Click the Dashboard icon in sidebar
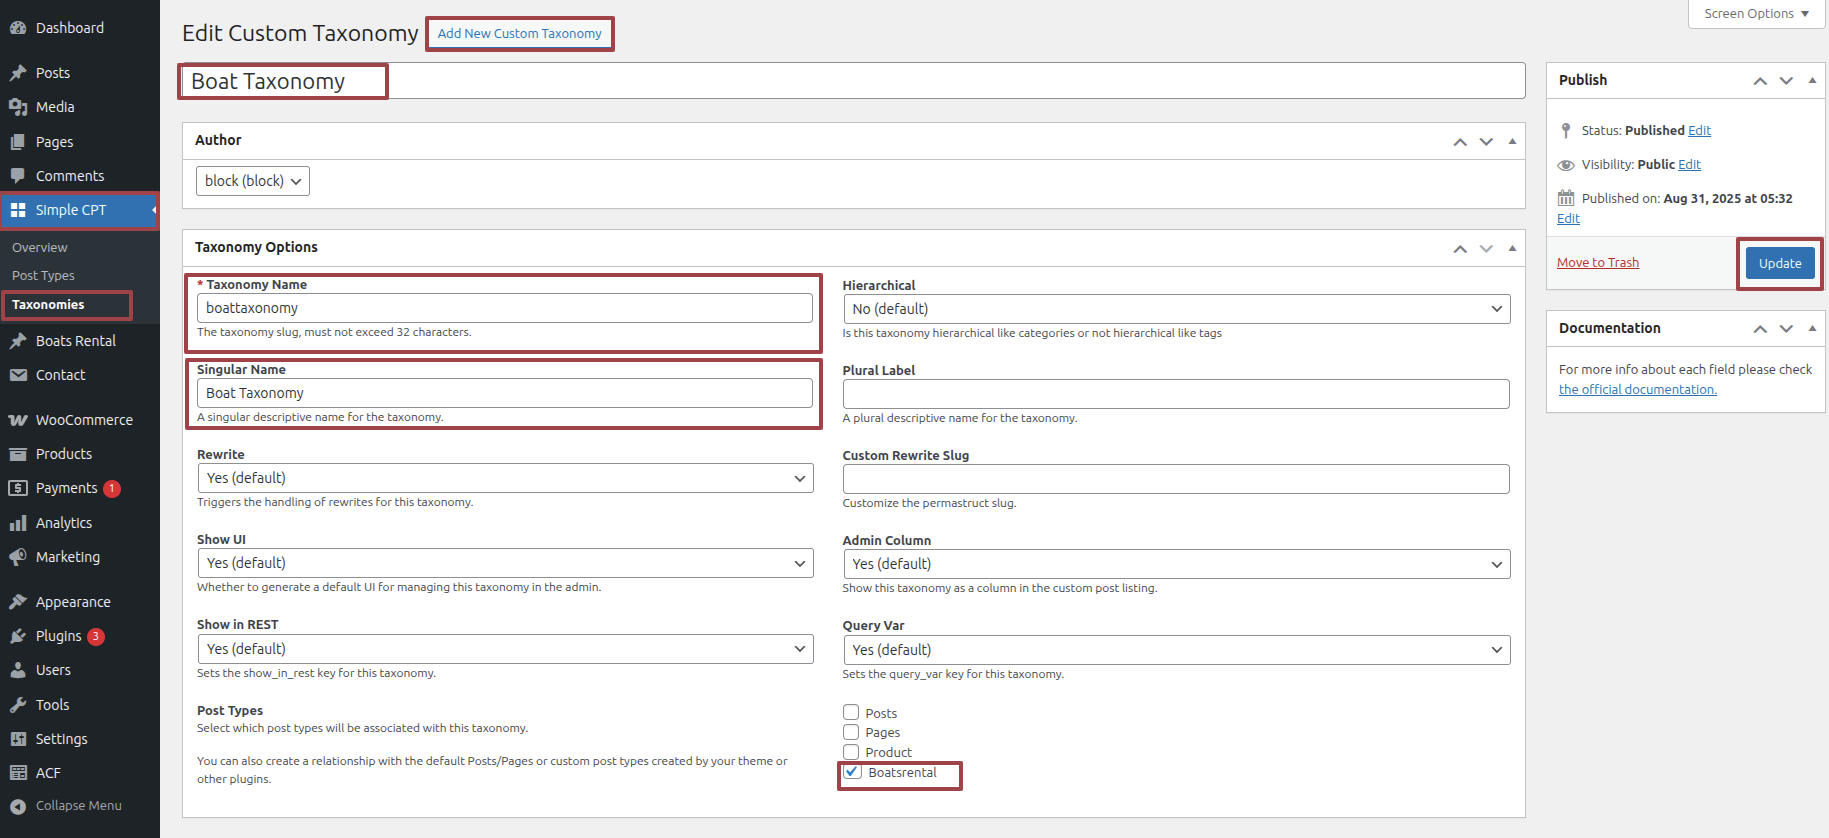Screen dimensions: 1829x838 (x=18, y=28)
